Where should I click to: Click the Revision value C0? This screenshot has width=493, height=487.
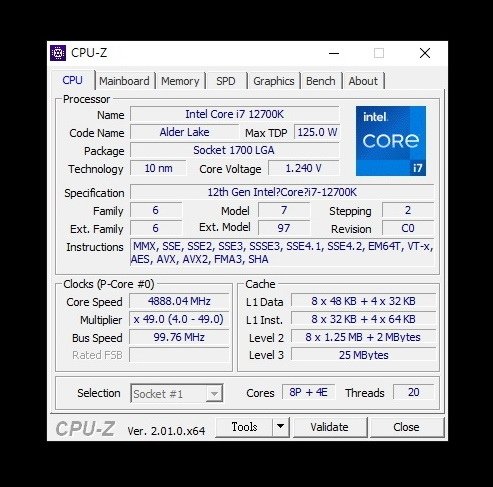click(408, 228)
